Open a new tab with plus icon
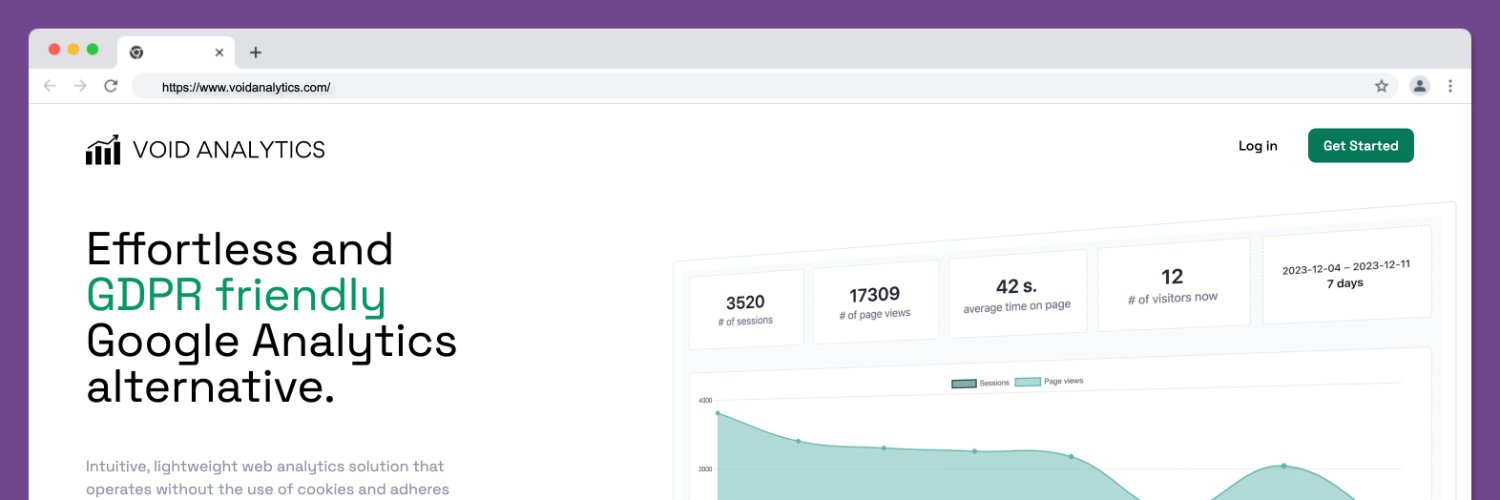 (255, 52)
